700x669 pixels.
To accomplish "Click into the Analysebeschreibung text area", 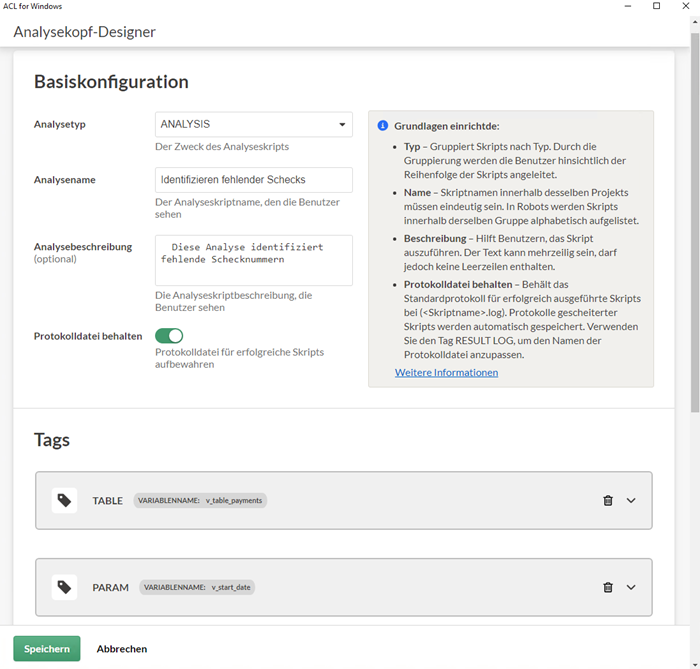I will [254, 260].
